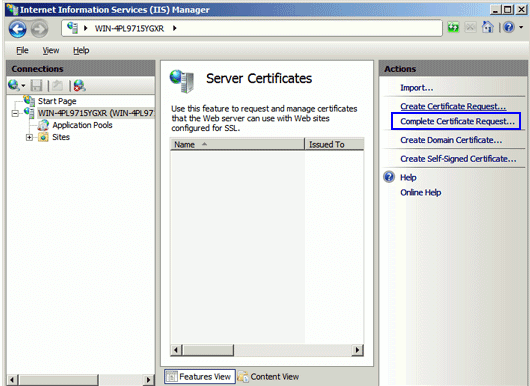This screenshot has height=386, width=530.
Task: Click Complete Certificate Request link
Action: (x=457, y=121)
